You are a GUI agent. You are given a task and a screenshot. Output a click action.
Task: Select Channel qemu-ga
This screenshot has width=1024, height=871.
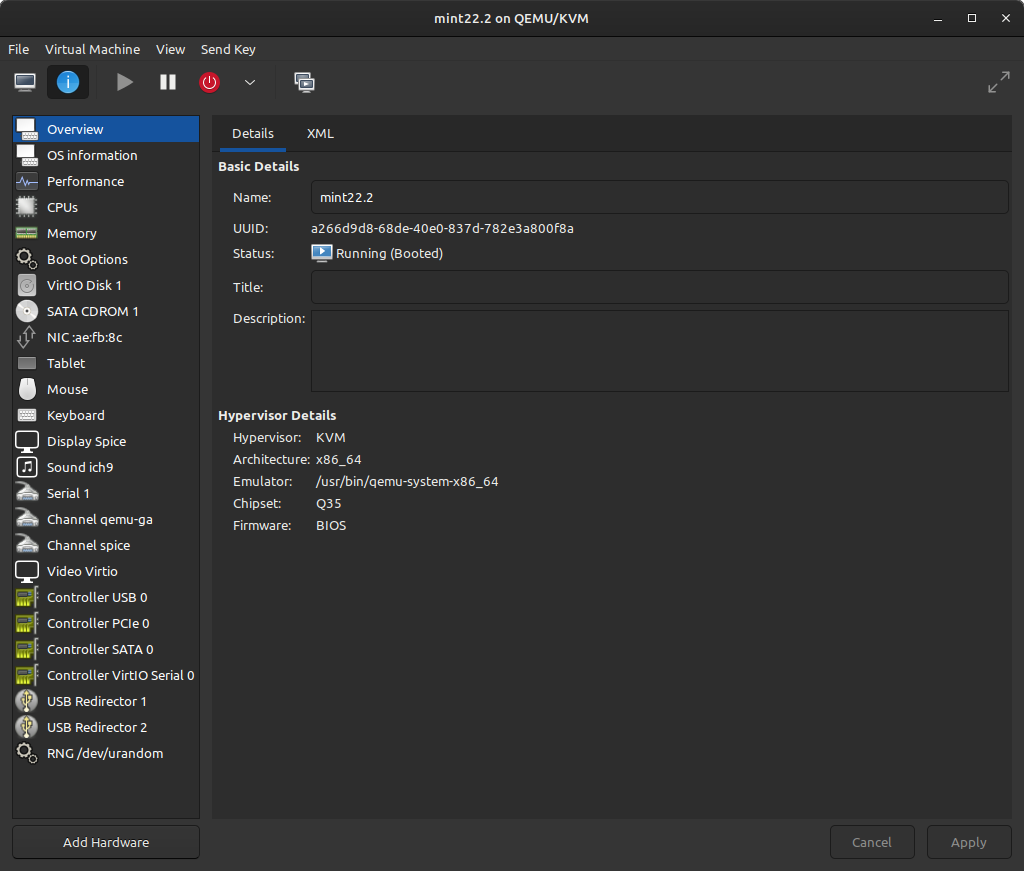coord(106,519)
